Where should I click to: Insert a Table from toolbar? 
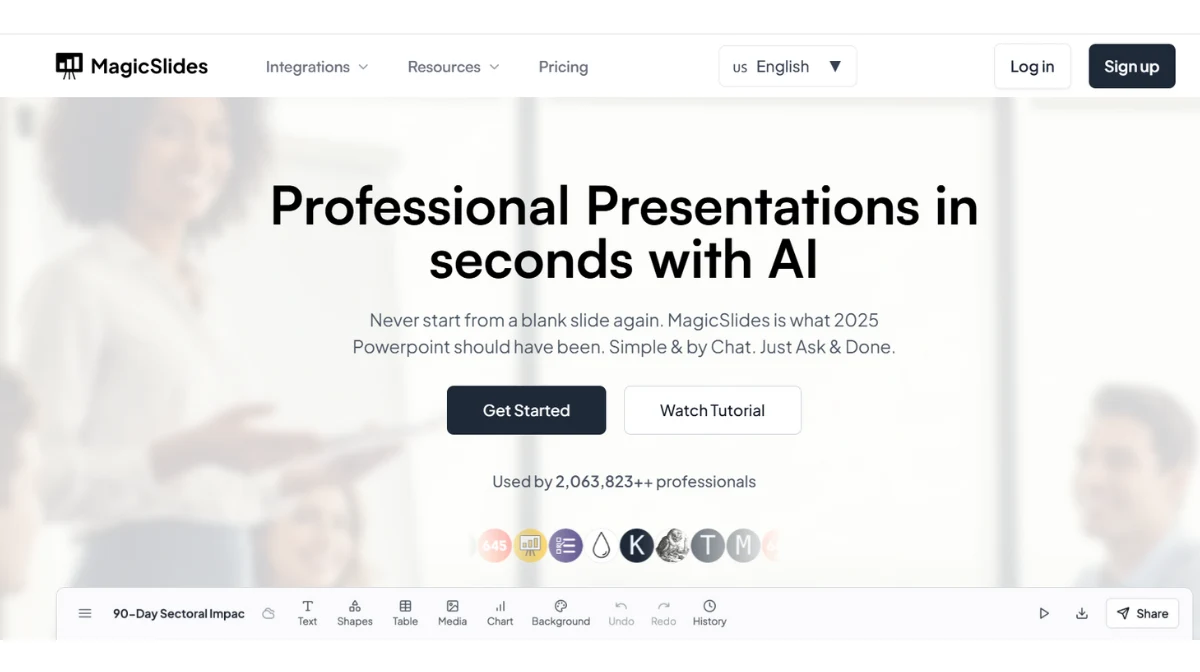[x=405, y=613]
